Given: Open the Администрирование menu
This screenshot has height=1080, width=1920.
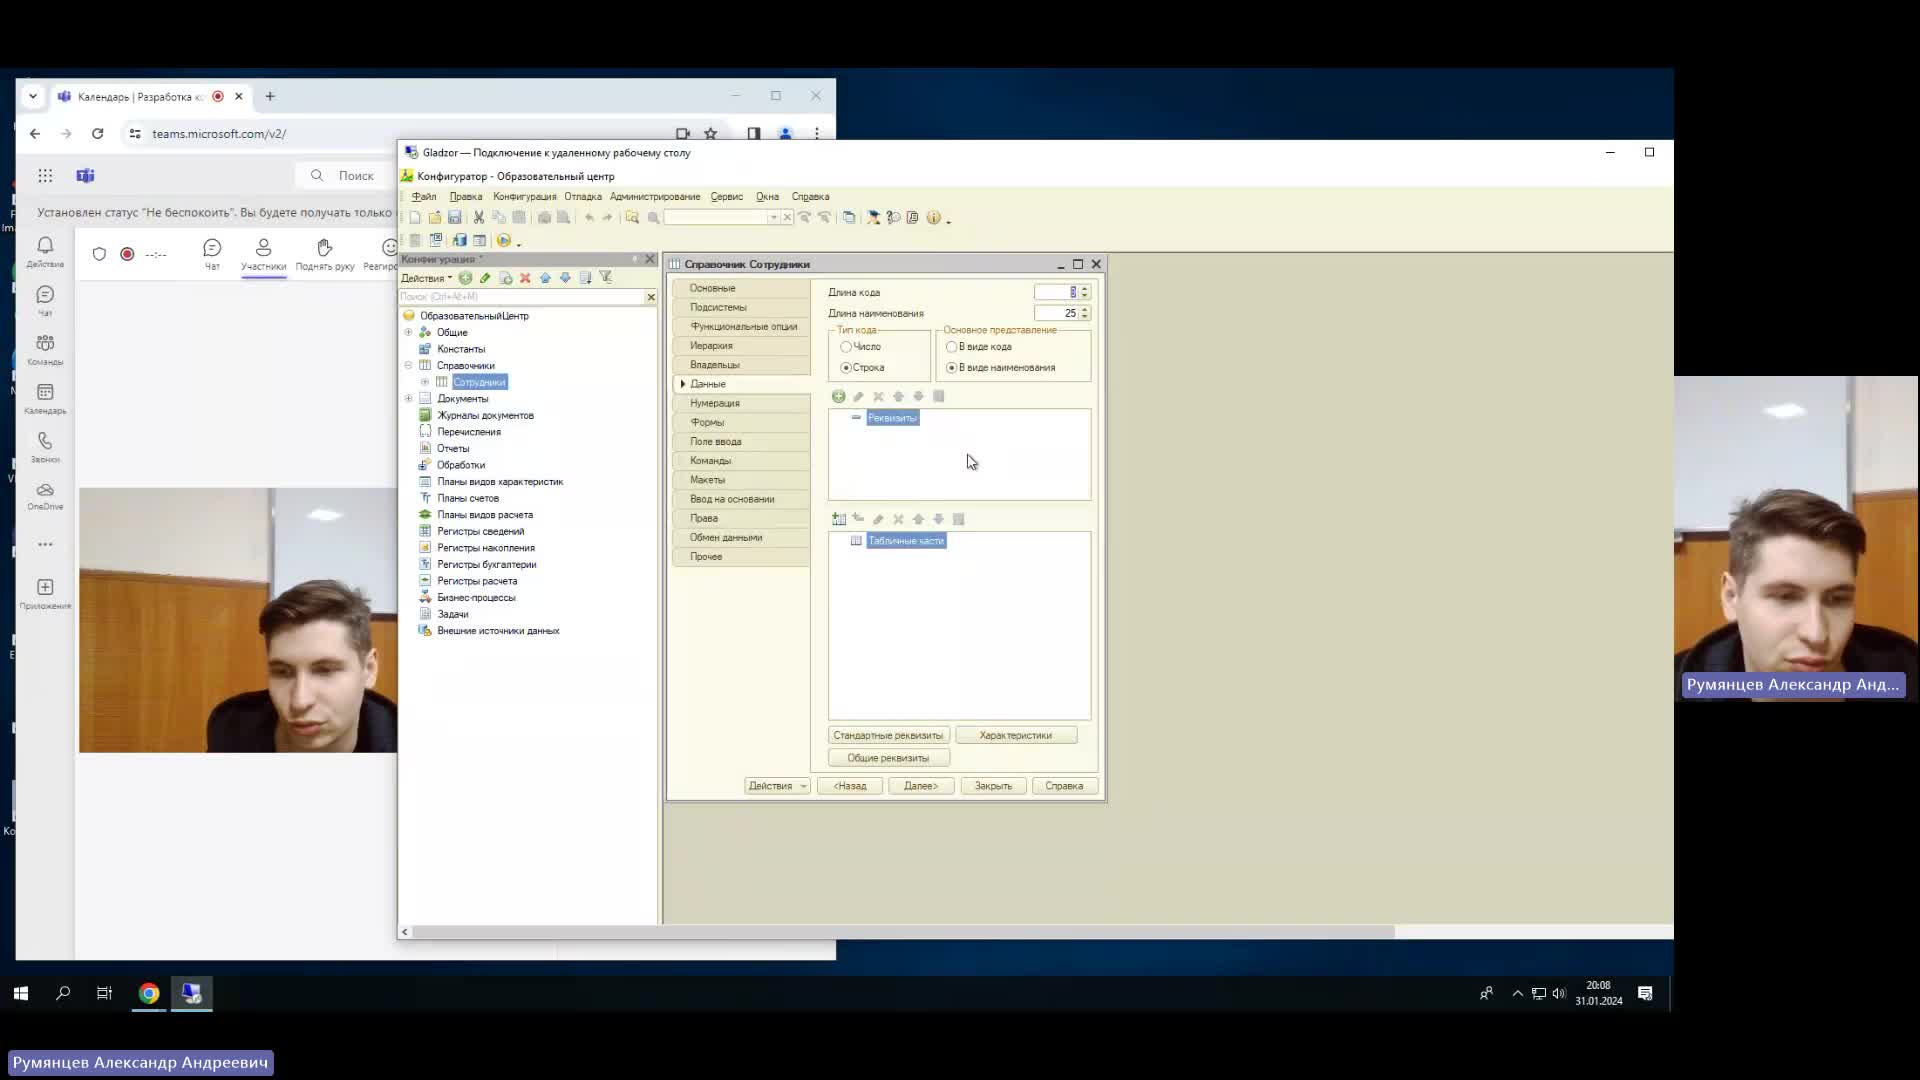Looking at the screenshot, I should (x=655, y=197).
